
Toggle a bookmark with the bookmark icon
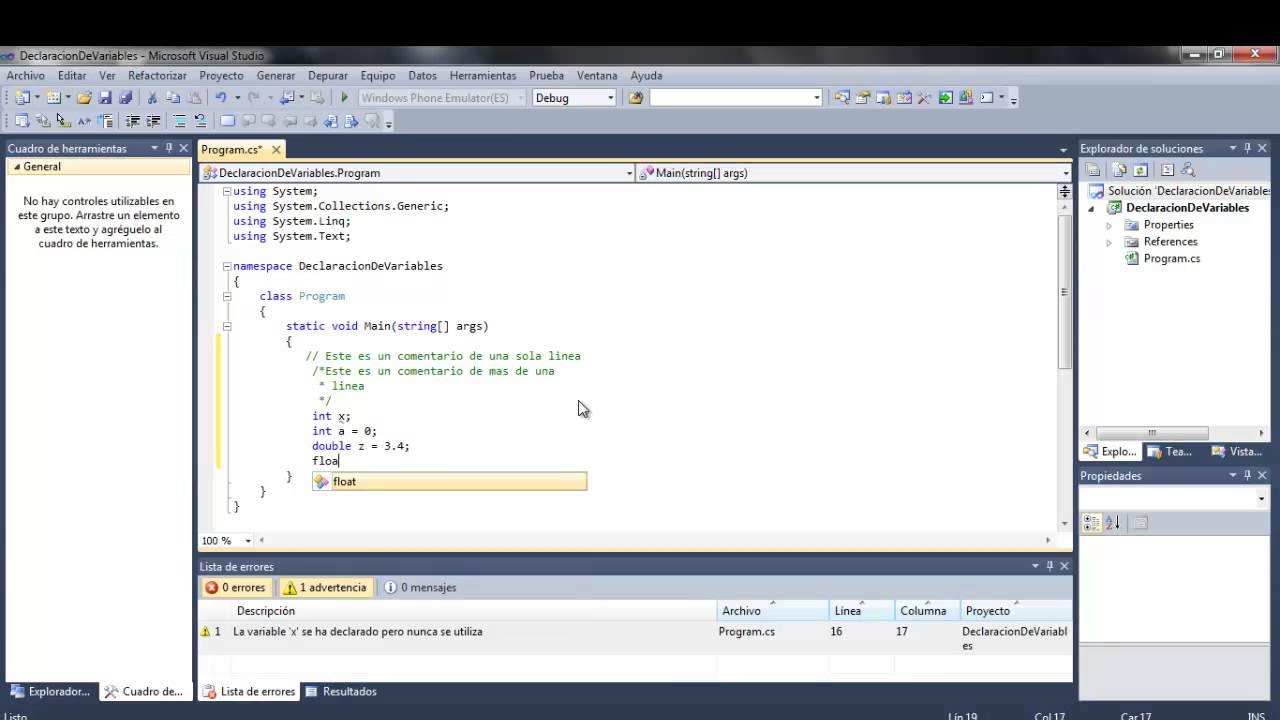click(x=227, y=121)
